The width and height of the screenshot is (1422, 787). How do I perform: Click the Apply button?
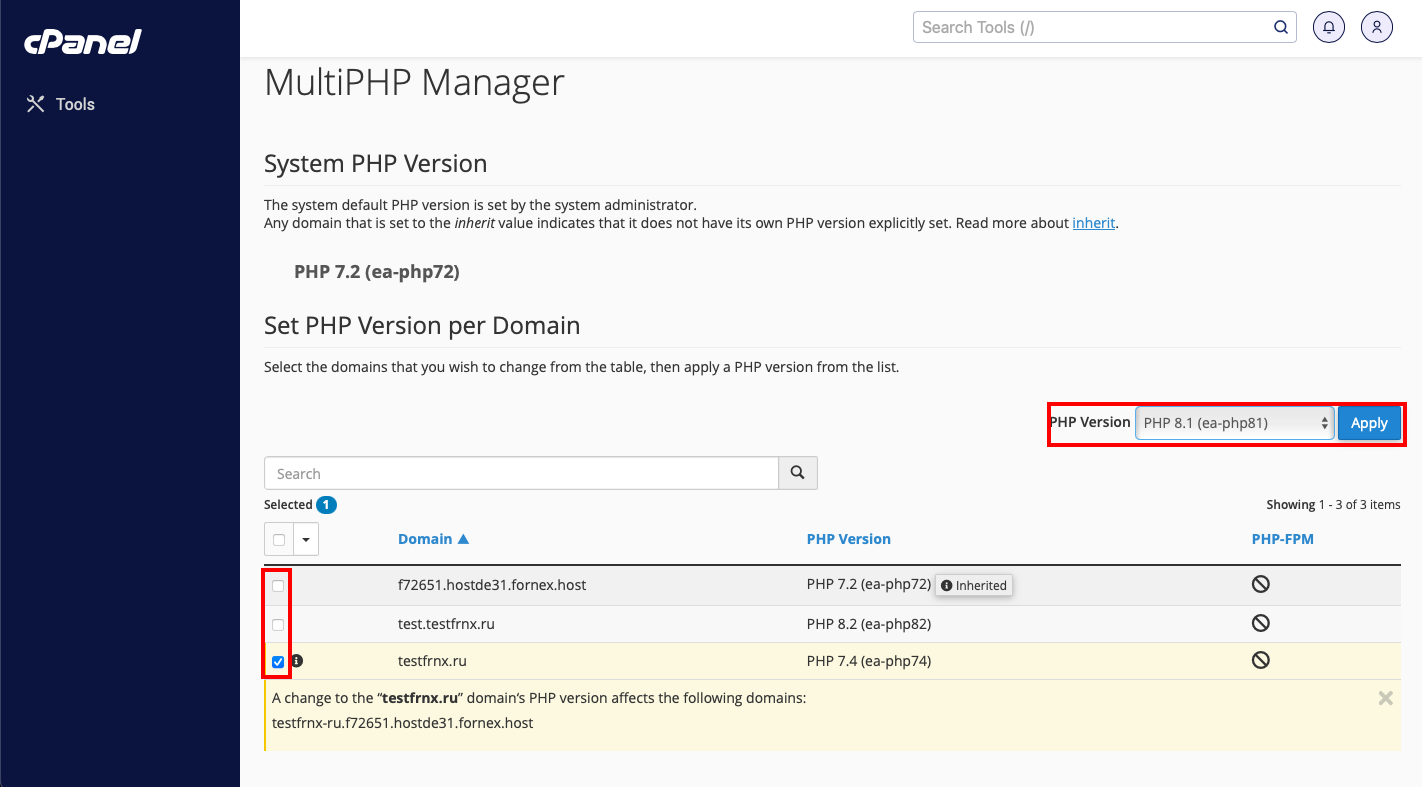pos(1369,423)
